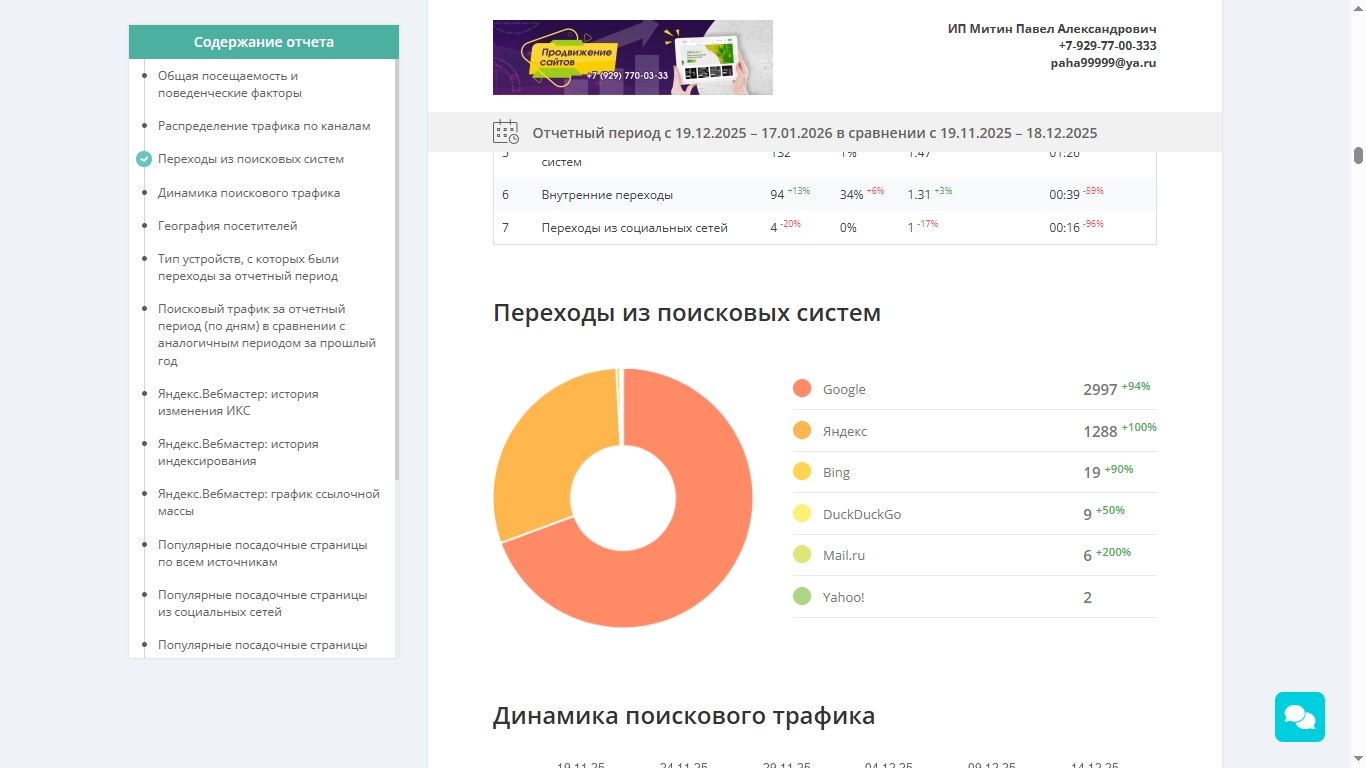The image size is (1366, 768).
Task: Go to Яндекс.Вебмастер: график ссылочной массы
Action: point(269,502)
